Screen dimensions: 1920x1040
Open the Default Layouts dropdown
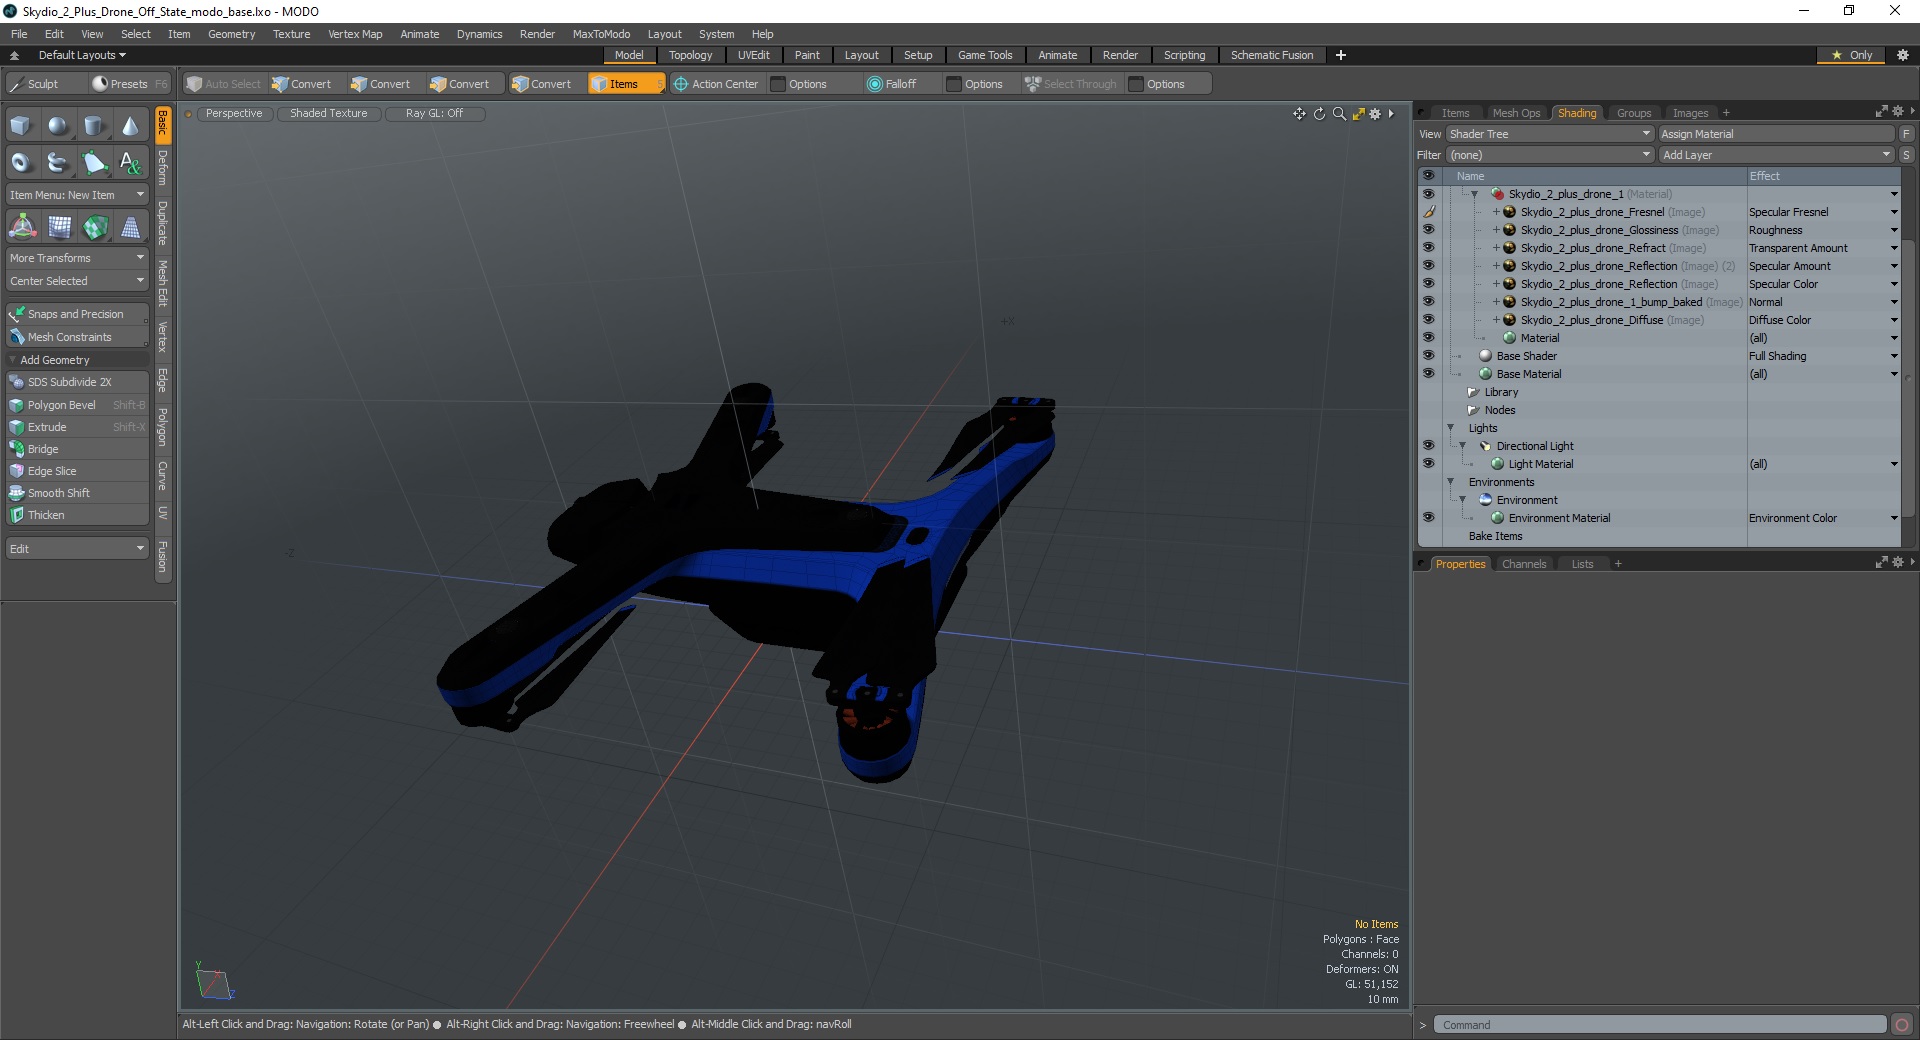82,55
